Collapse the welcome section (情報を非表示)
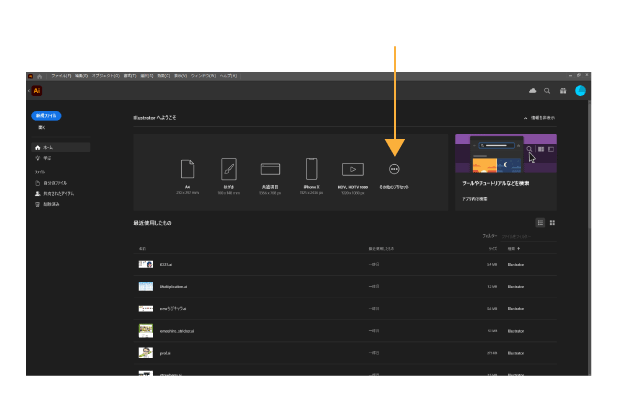Viewport: 620px width, 420px height. click(540, 118)
